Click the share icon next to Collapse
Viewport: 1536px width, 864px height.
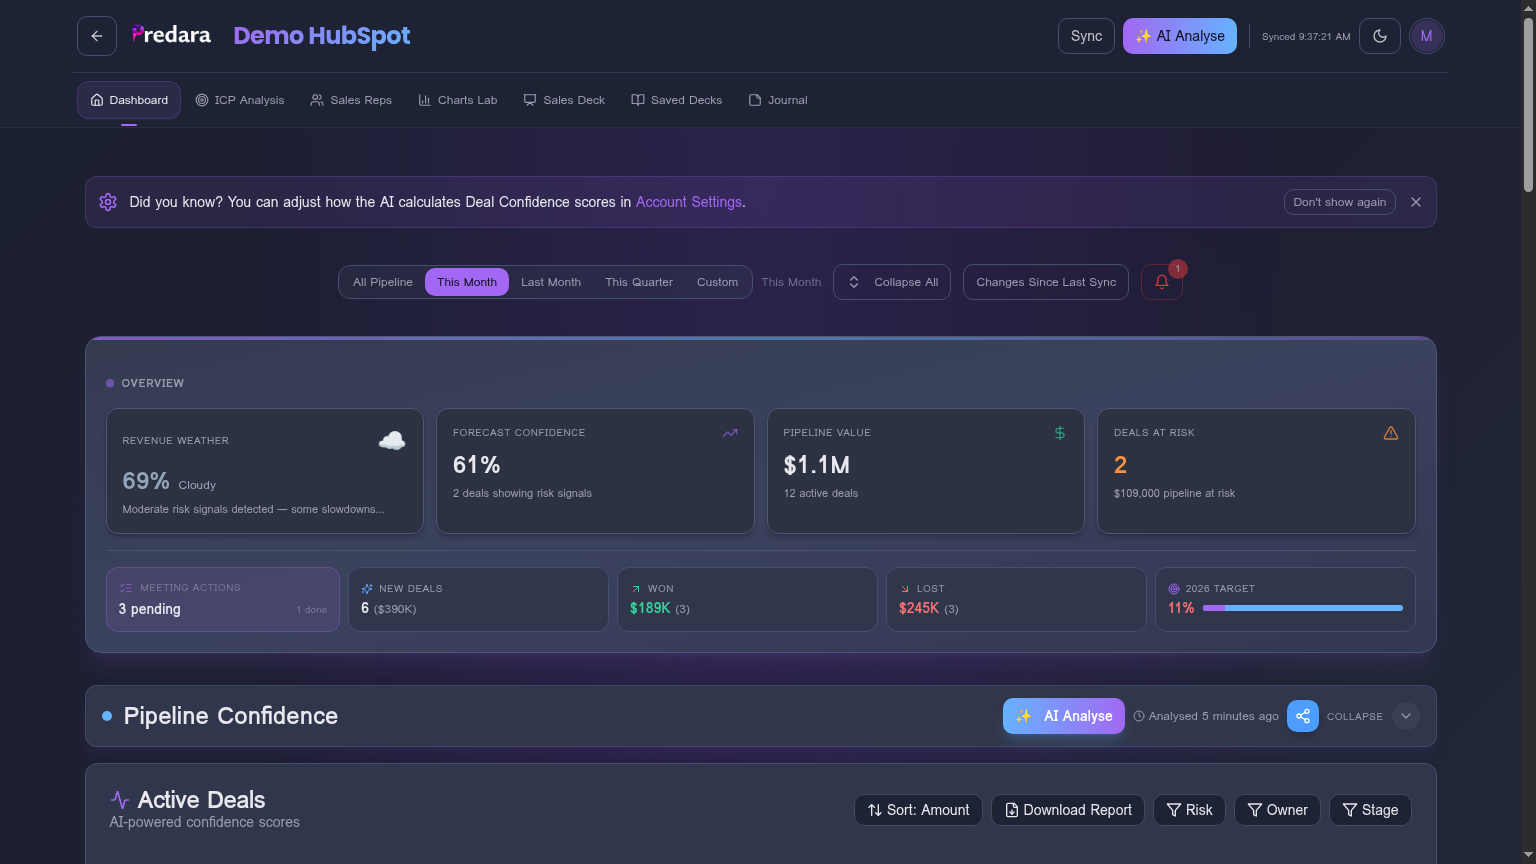1303,716
